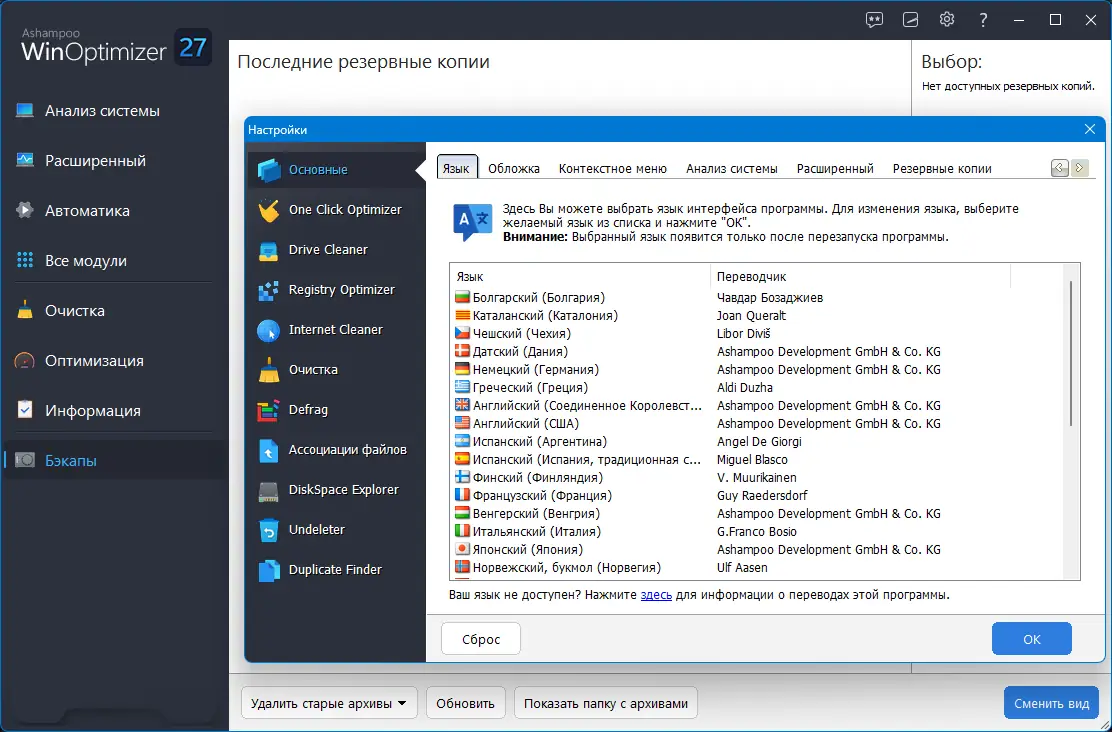Open Удалить старые архивы dropdown
Viewport: 1112px width, 732px height.
click(x=329, y=704)
